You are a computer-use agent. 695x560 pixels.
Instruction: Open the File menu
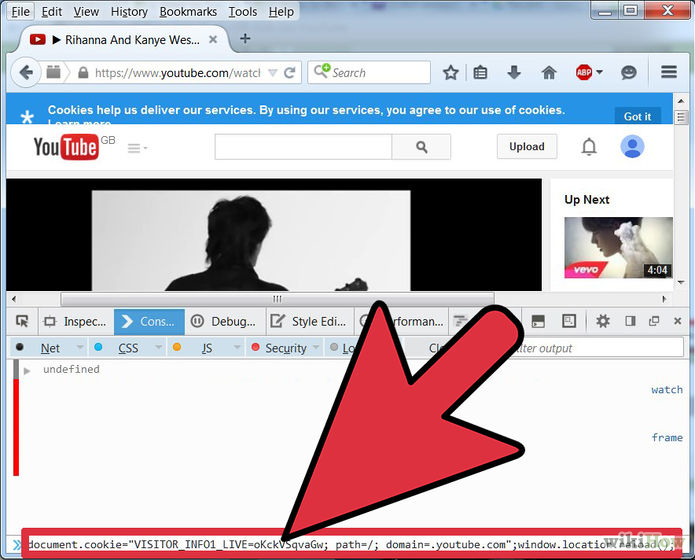(x=20, y=12)
